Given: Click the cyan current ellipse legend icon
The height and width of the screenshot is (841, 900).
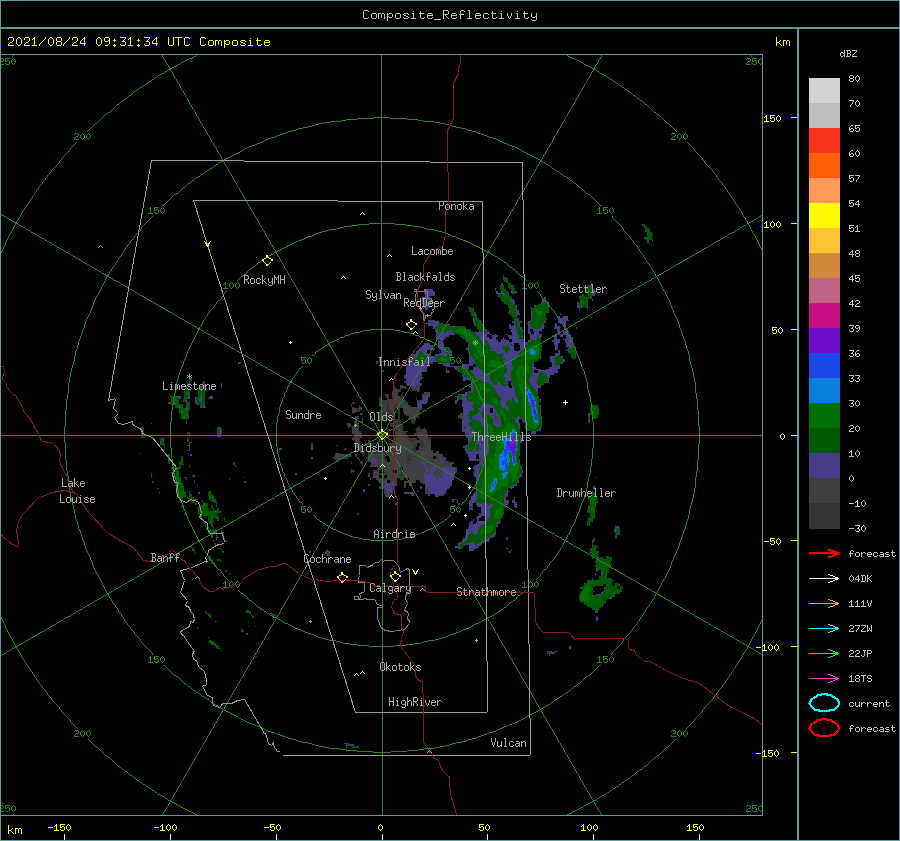Looking at the screenshot, I should pyautogui.click(x=824, y=703).
